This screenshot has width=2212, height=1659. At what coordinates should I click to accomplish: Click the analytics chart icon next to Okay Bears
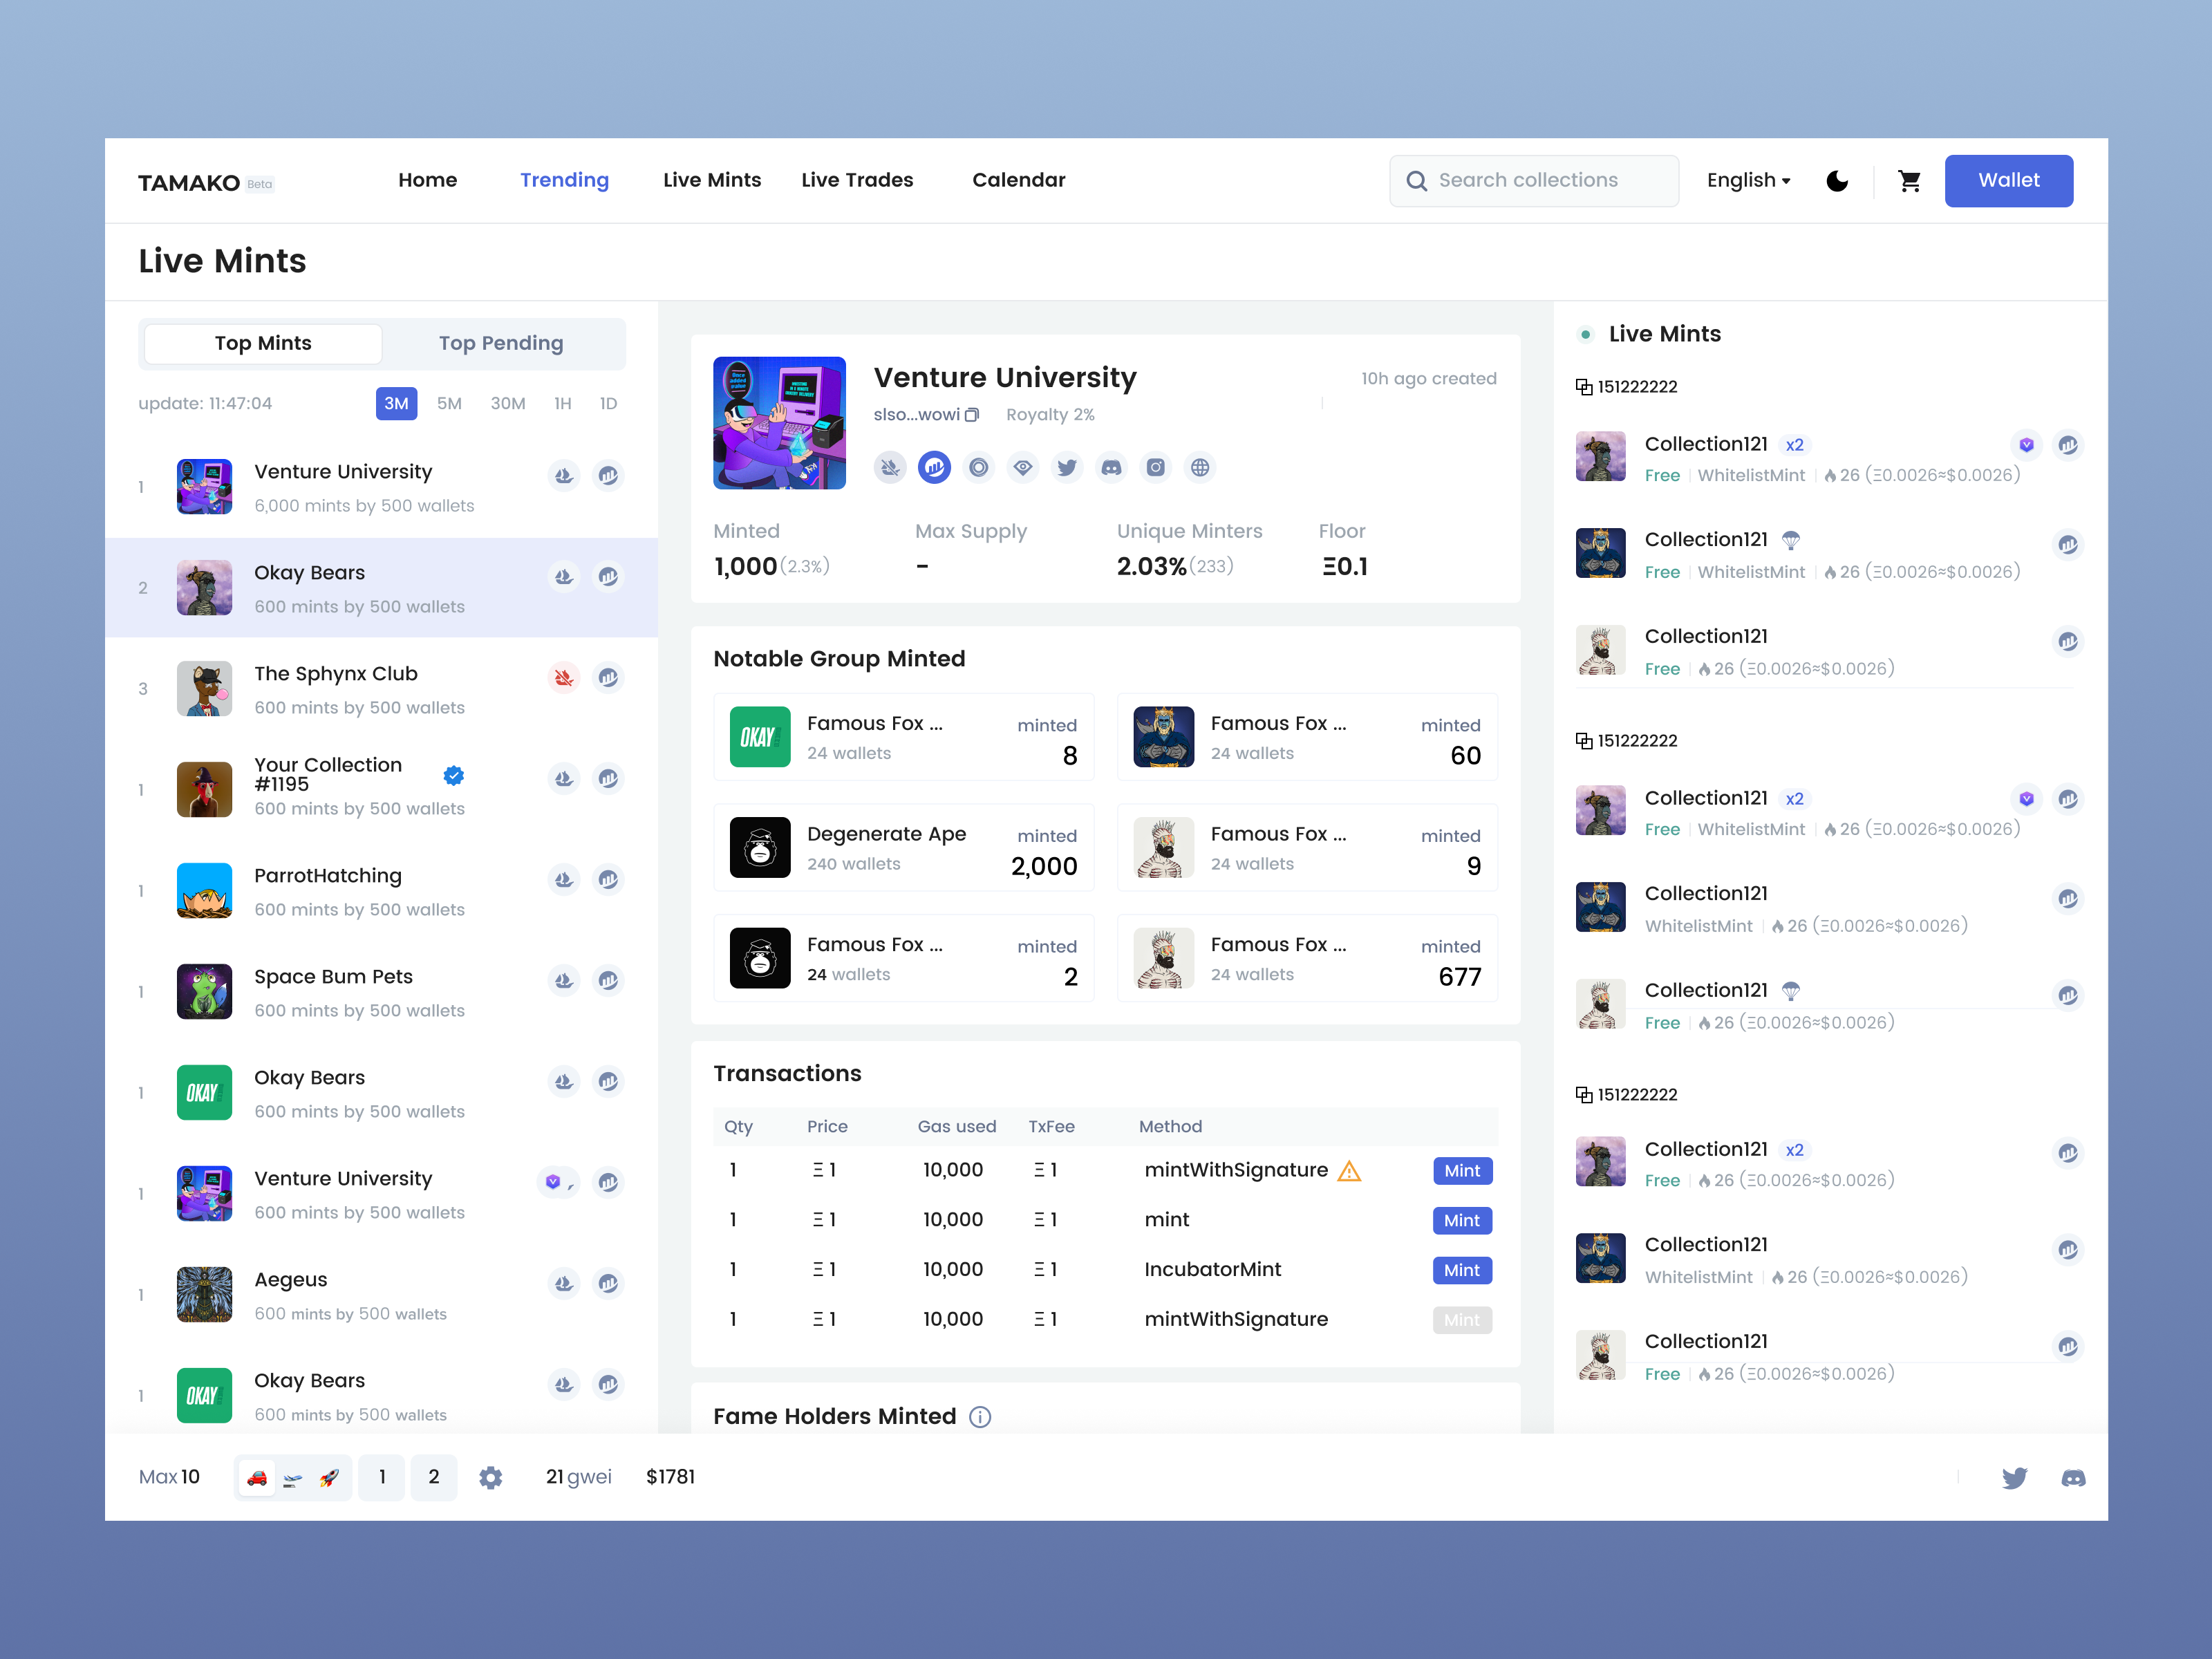pos(608,576)
